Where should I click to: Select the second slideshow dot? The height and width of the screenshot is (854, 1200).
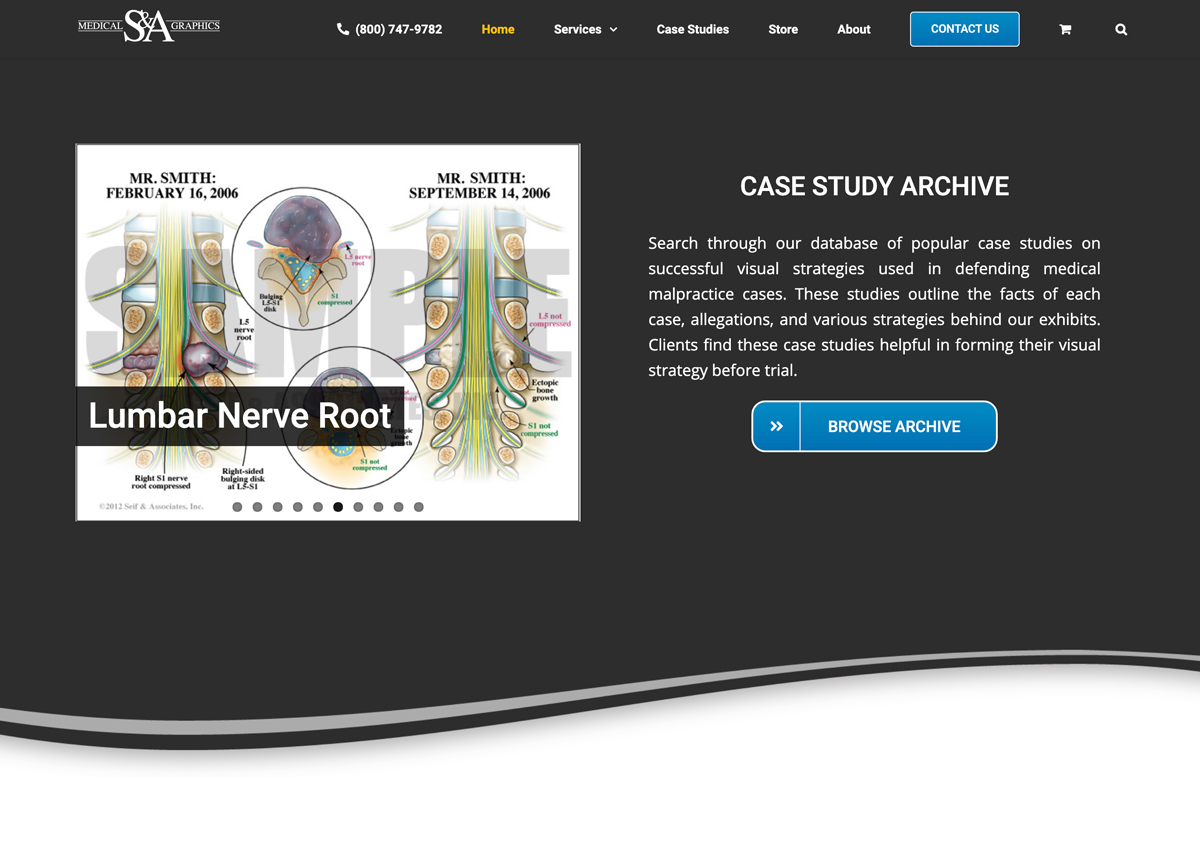[x=257, y=507]
